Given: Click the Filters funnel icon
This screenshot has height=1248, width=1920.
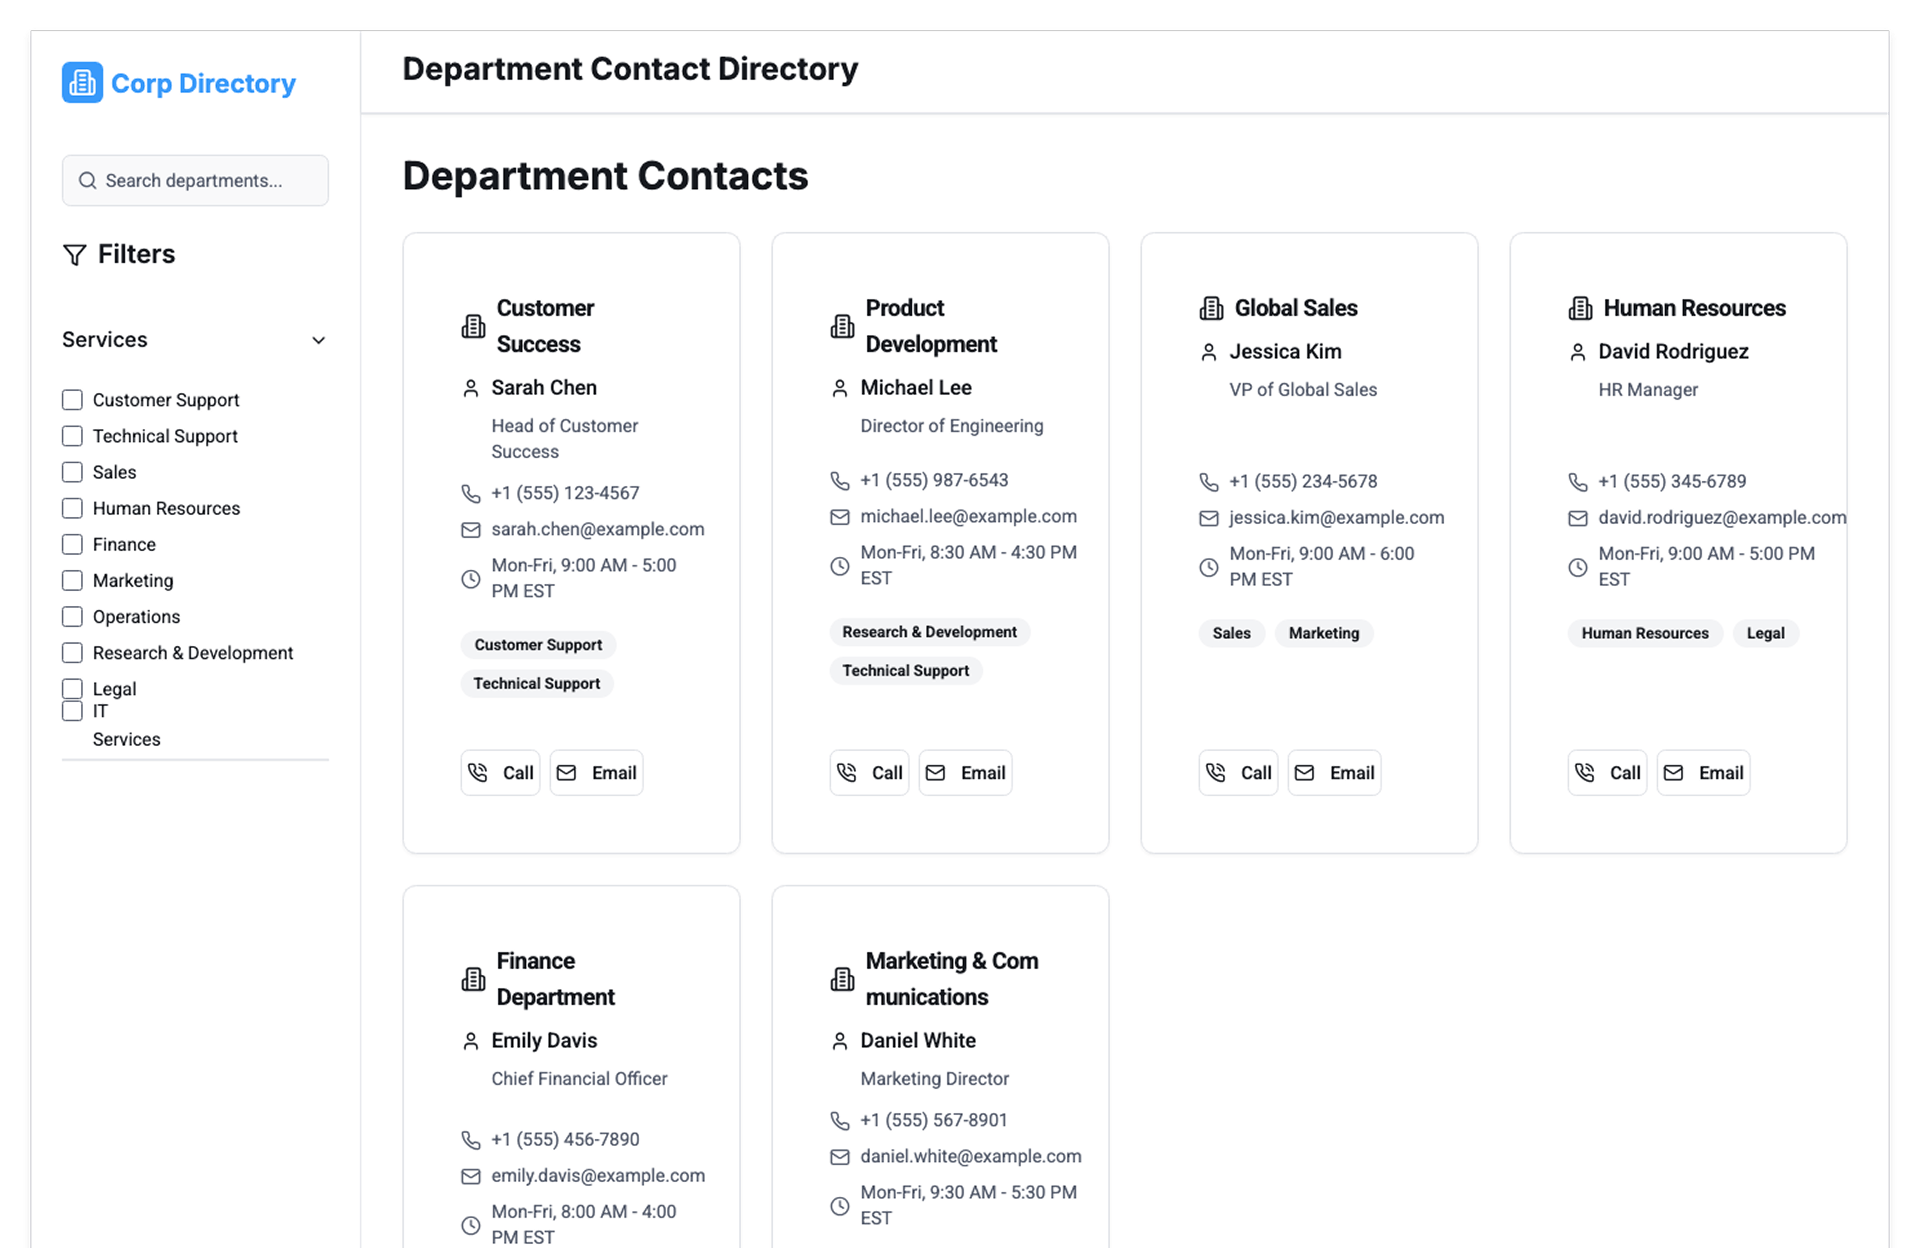Looking at the screenshot, I should click(74, 255).
